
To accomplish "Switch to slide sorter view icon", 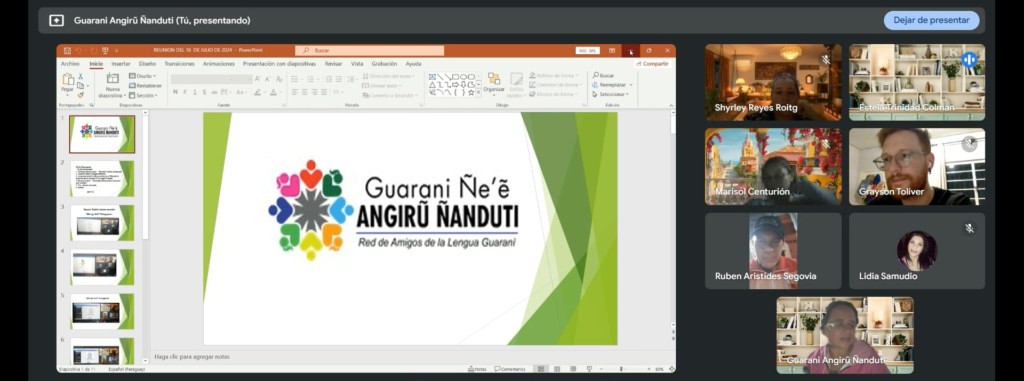I will (556, 369).
